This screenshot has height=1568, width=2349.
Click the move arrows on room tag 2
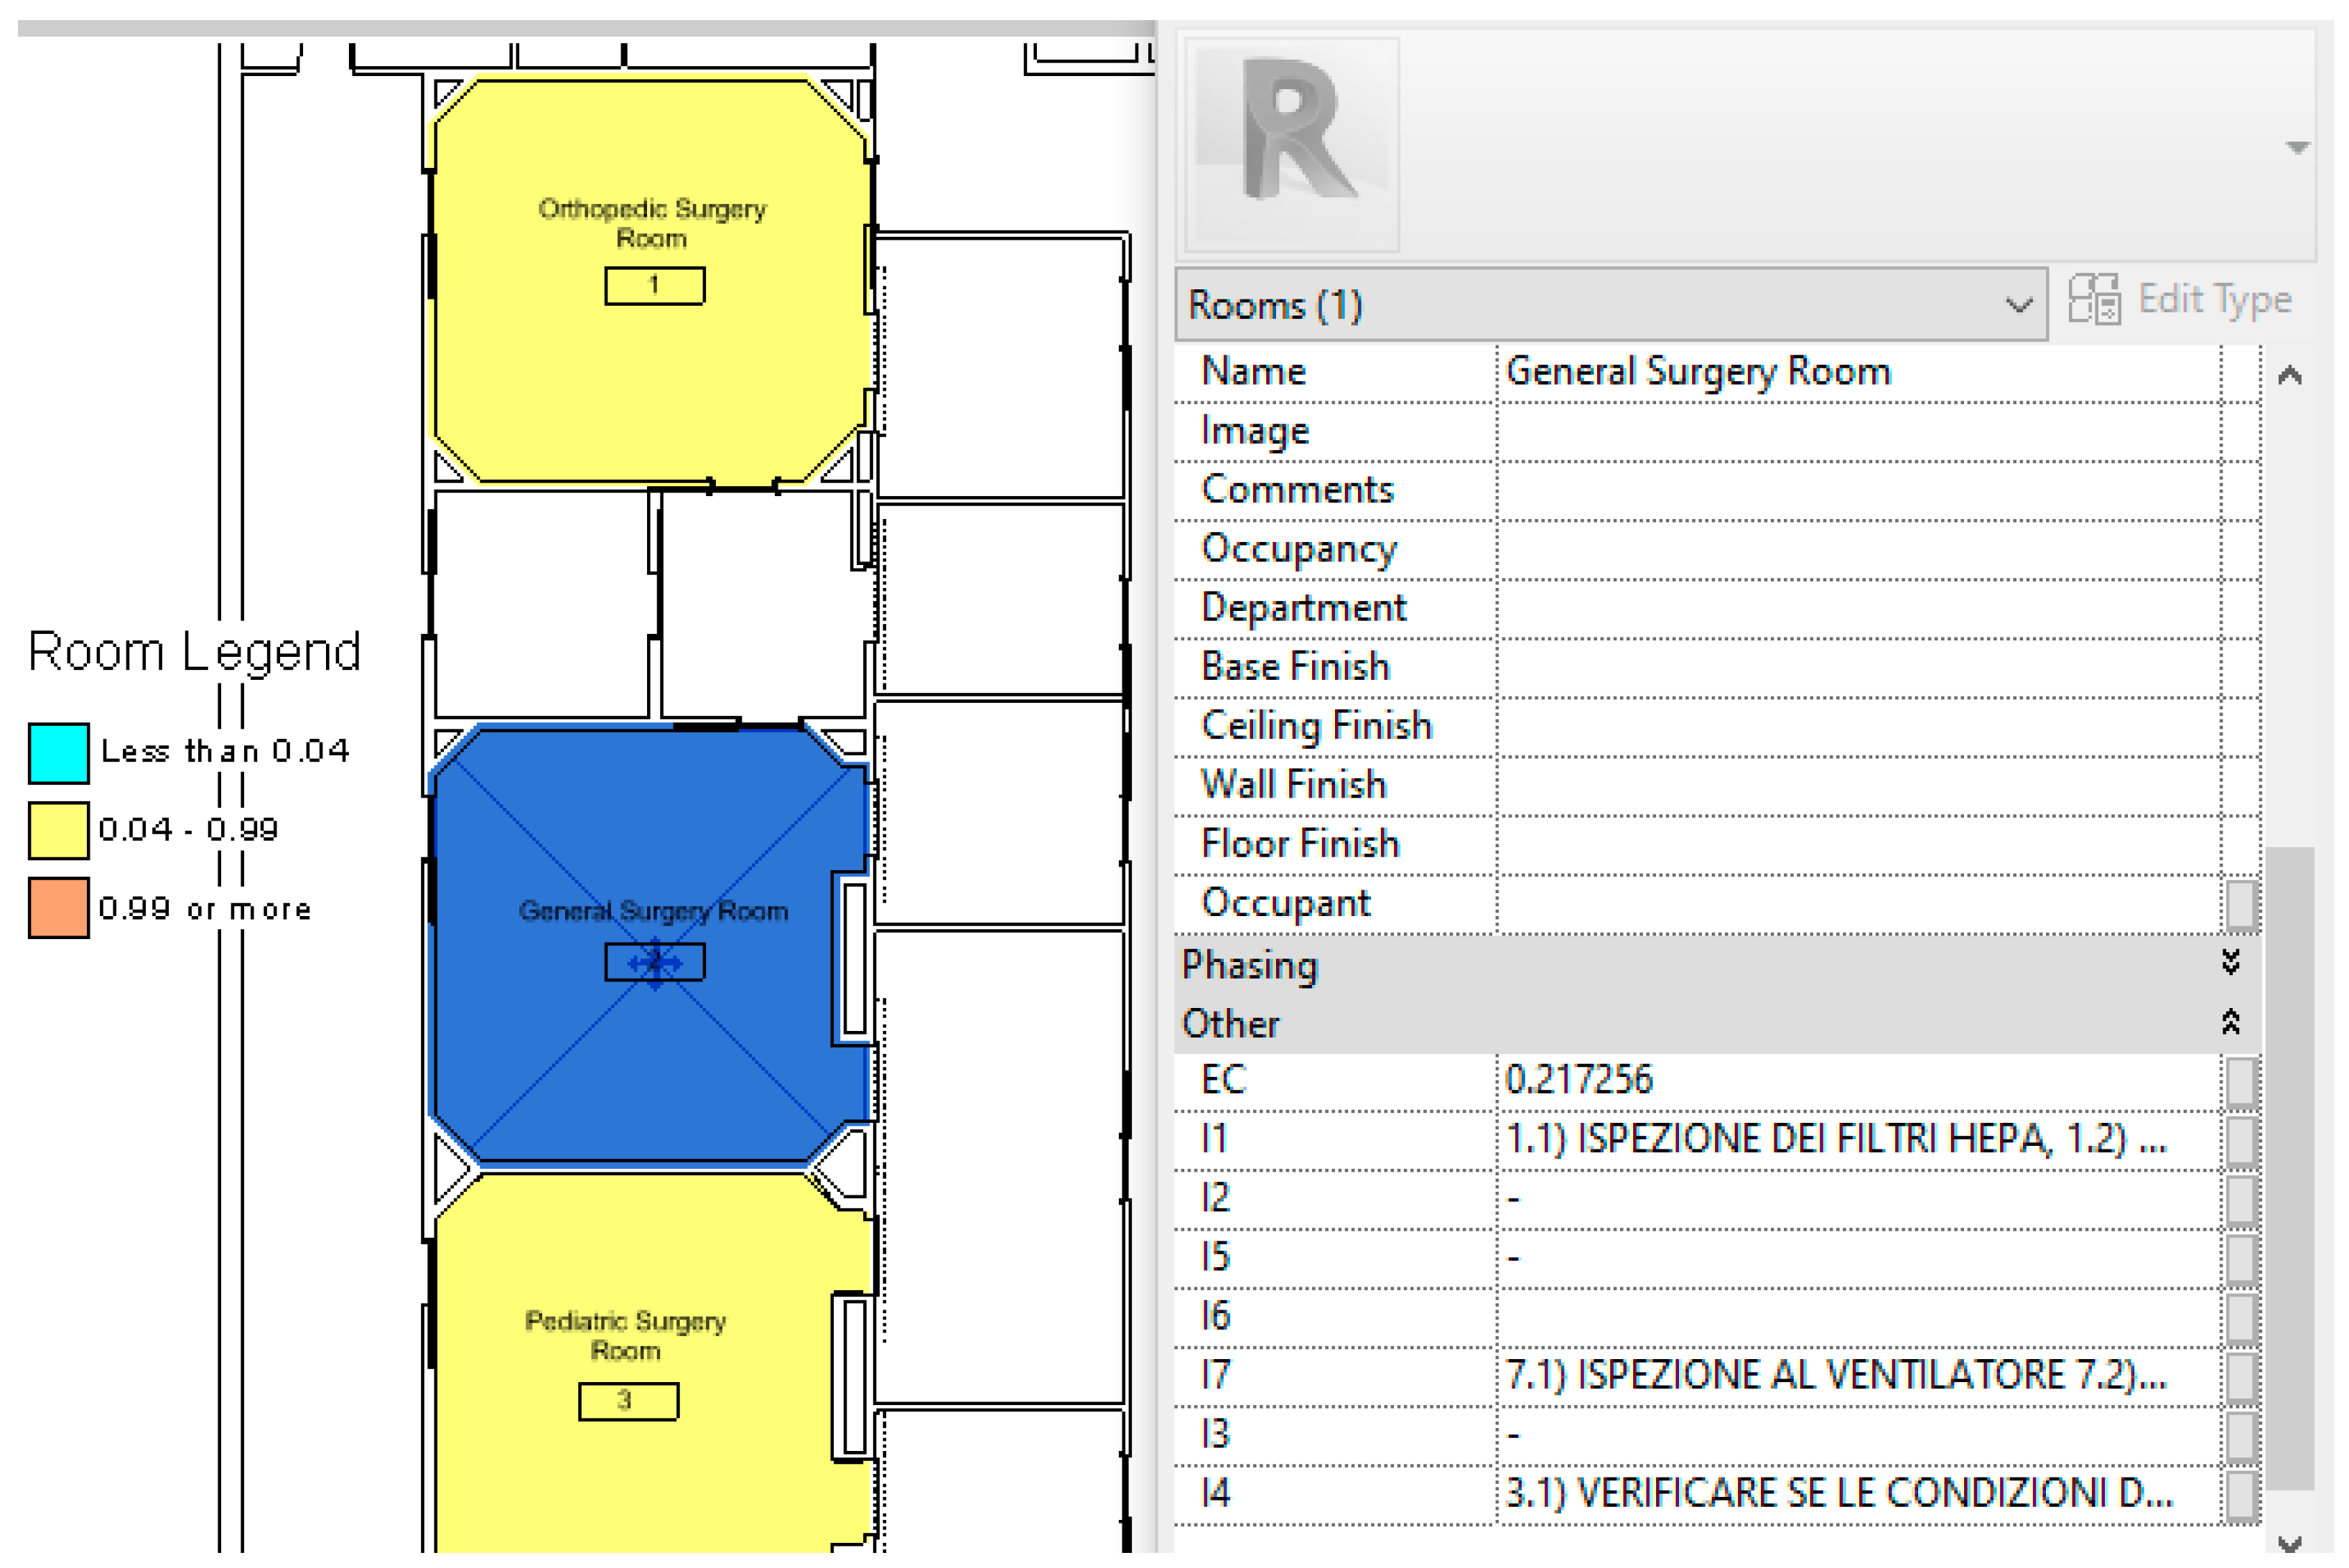[x=655, y=963]
